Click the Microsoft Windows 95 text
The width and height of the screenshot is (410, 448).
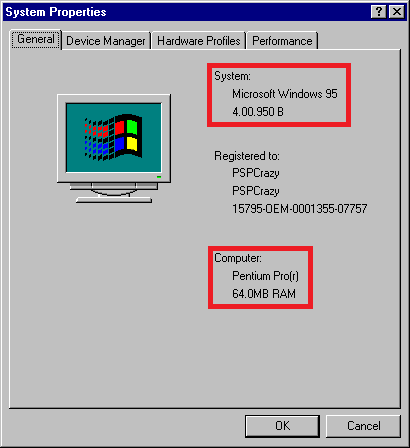tap(285, 94)
